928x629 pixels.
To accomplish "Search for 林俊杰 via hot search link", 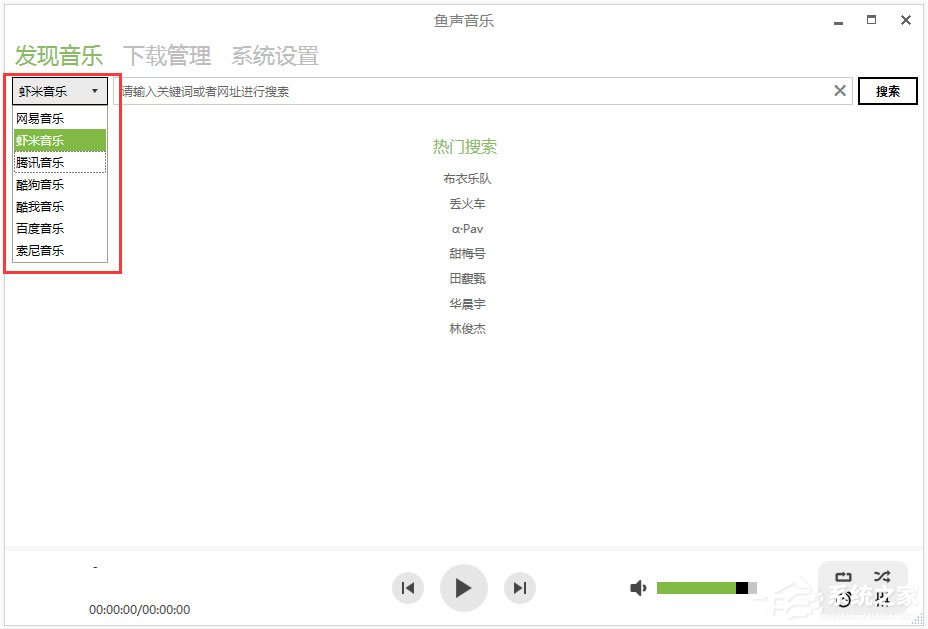I will pos(468,328).
